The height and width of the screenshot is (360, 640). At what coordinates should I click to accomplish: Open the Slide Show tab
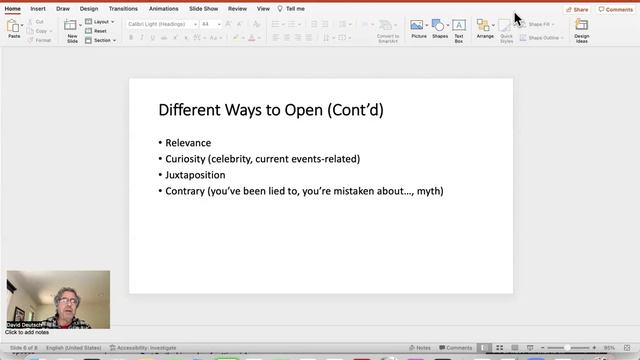[x=204, y=9]
